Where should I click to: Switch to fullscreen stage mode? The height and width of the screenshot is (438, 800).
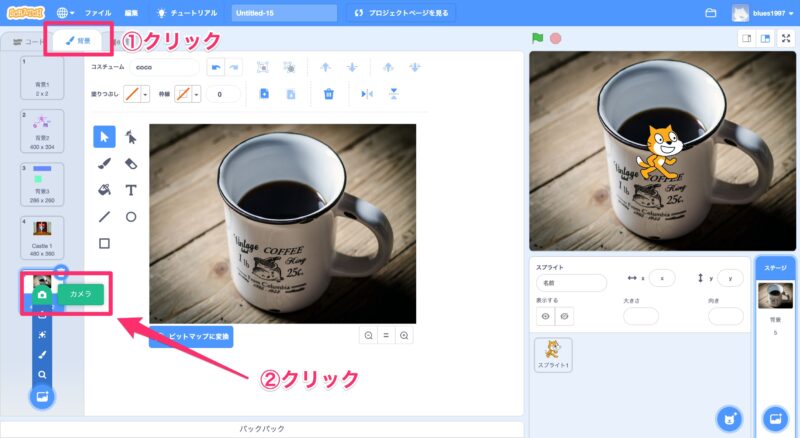785,39
